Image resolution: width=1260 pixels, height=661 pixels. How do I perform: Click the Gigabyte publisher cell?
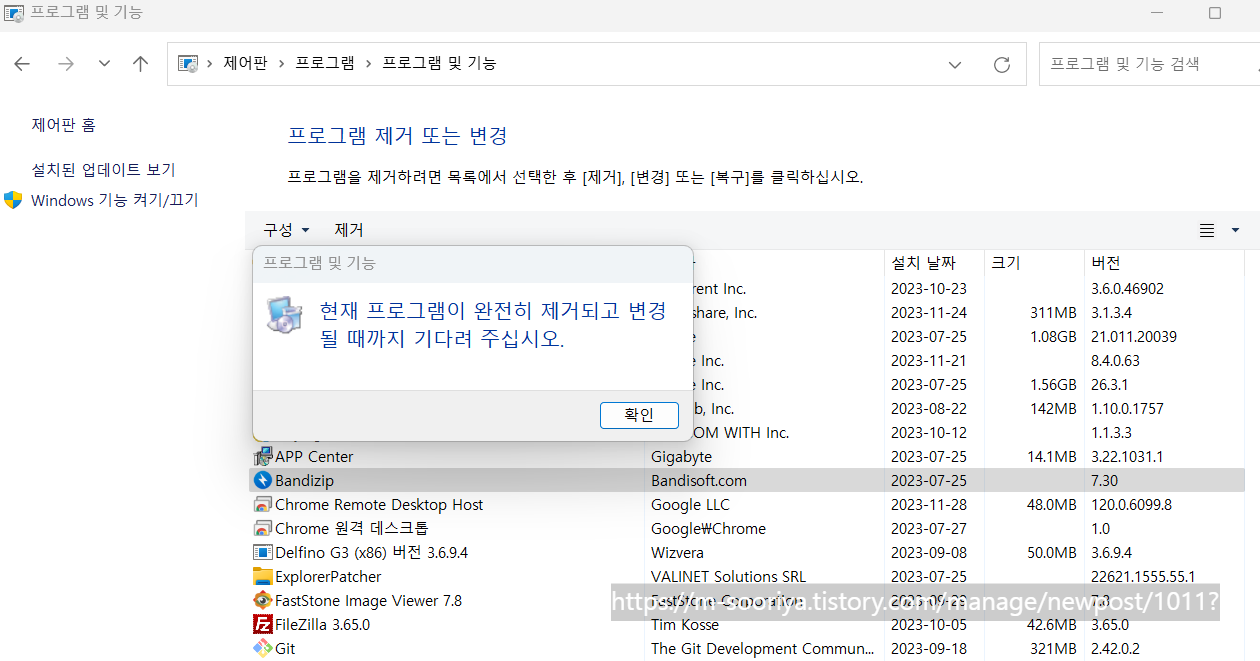click(681, 457)
